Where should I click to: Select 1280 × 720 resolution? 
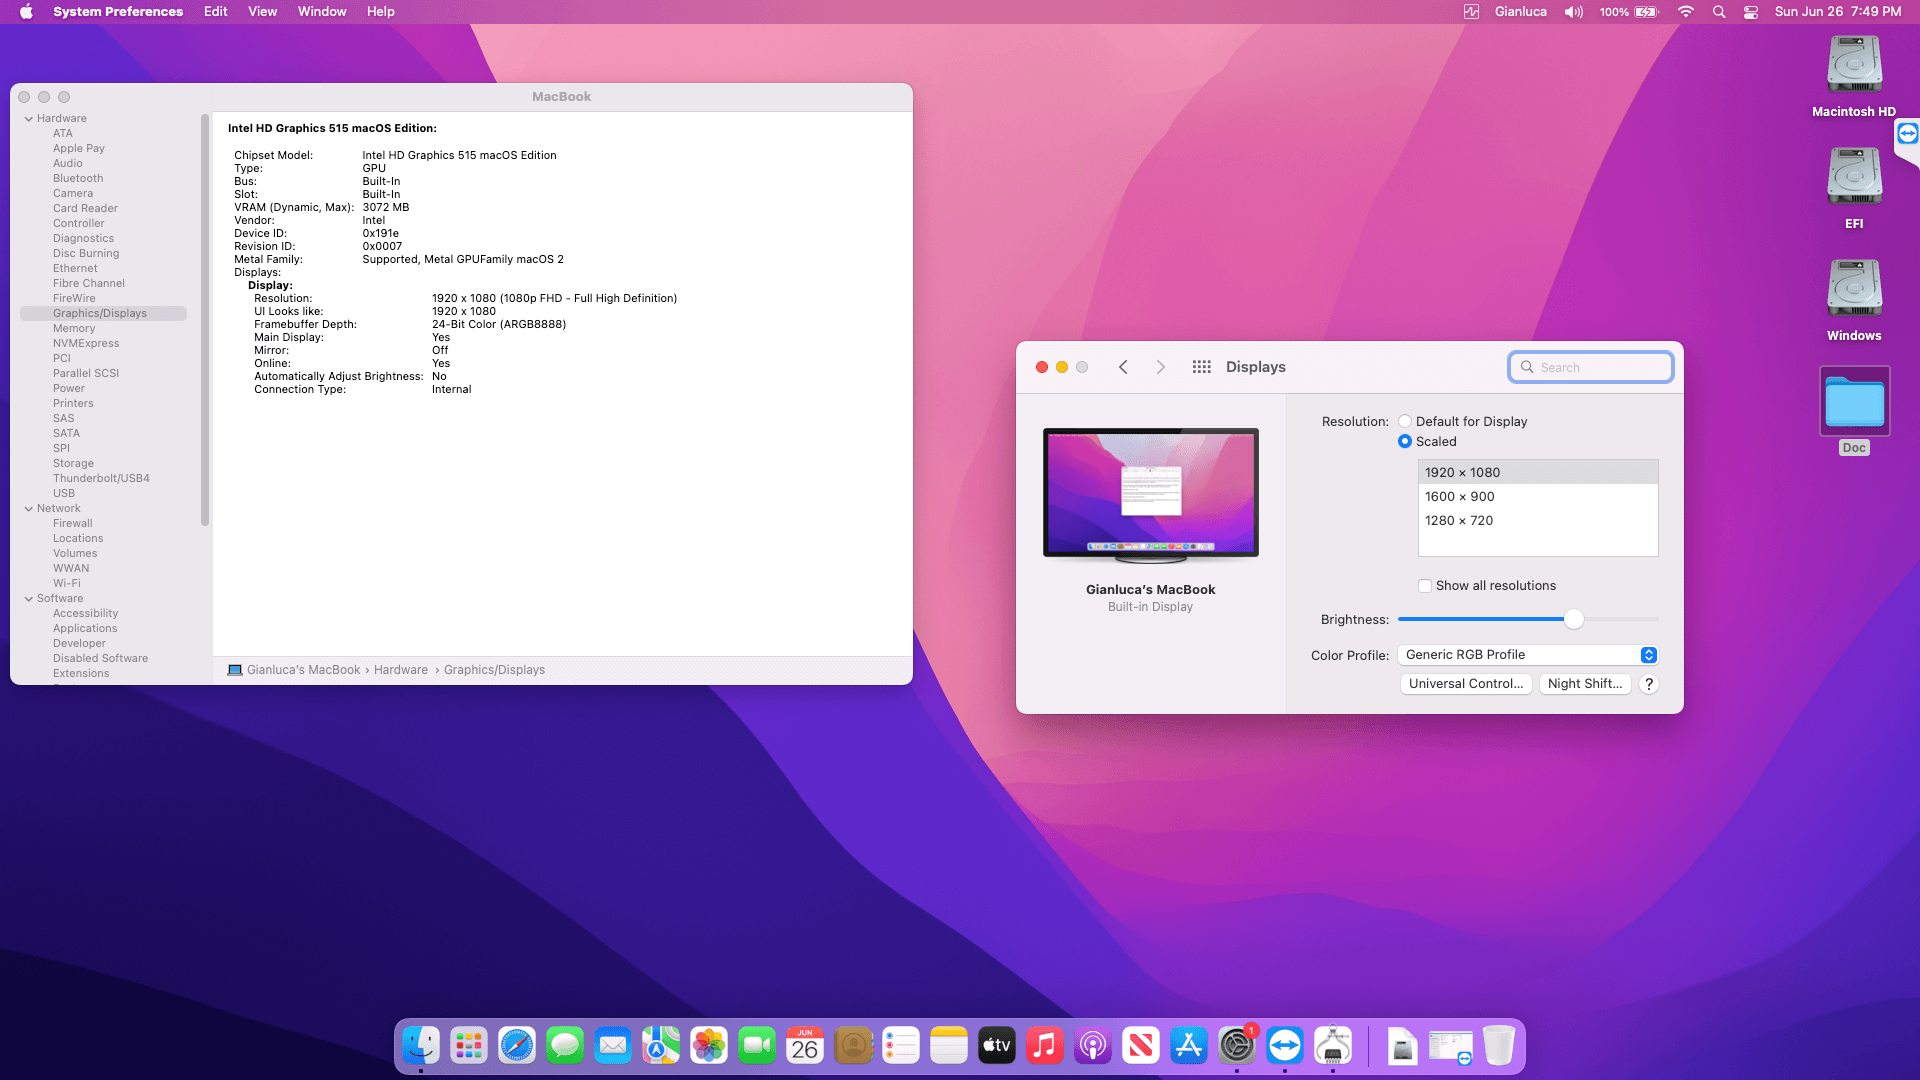1538,521
